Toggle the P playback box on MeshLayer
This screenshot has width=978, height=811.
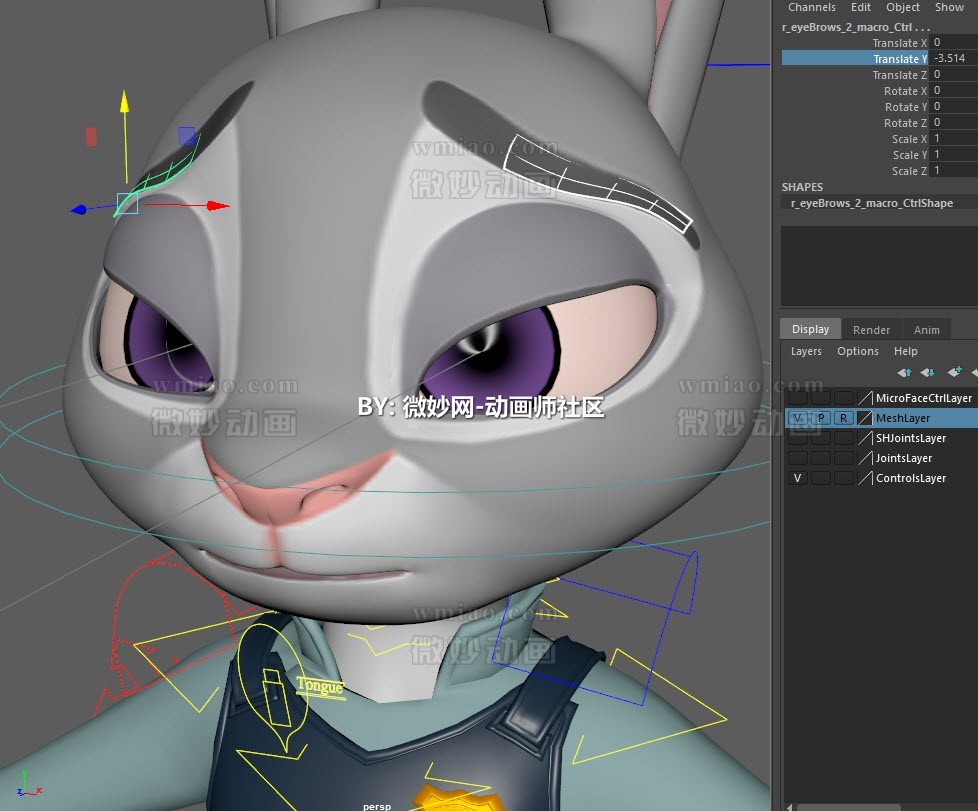(x=820, y=418)
